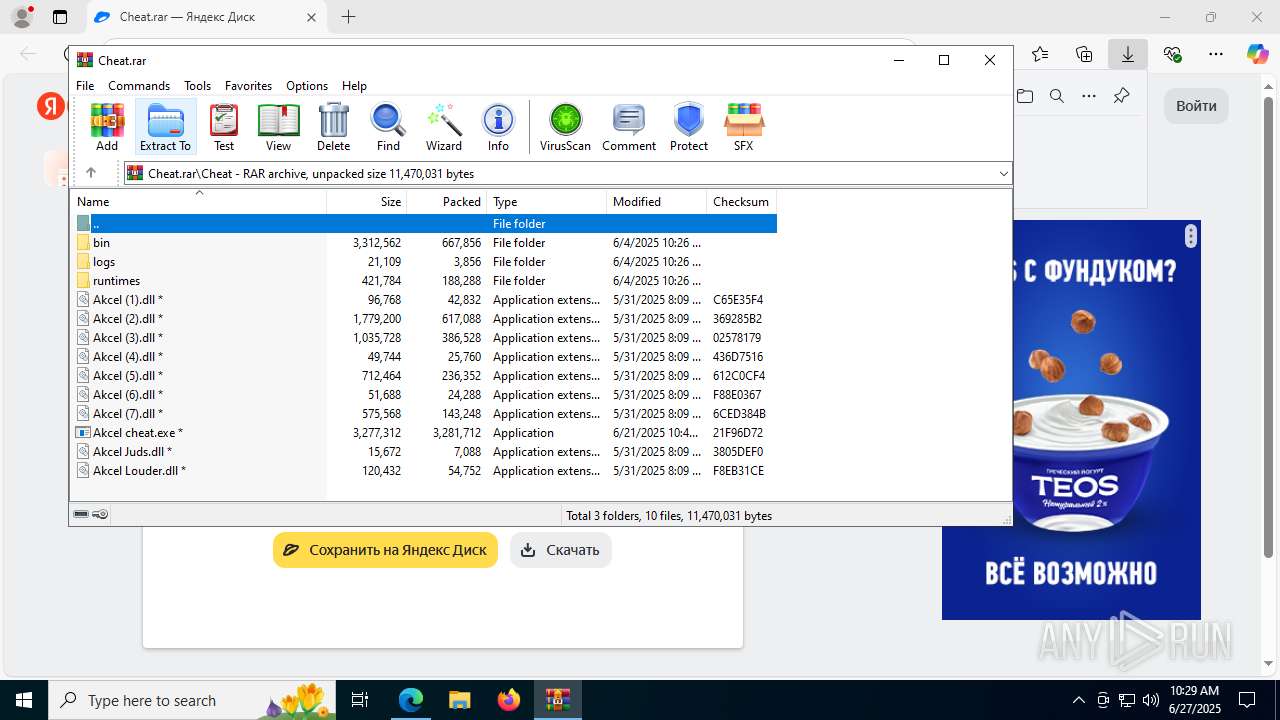Launch the Wizard tool
The image size is (1280, 720).
pyautogui.click(x=444, y=127)
